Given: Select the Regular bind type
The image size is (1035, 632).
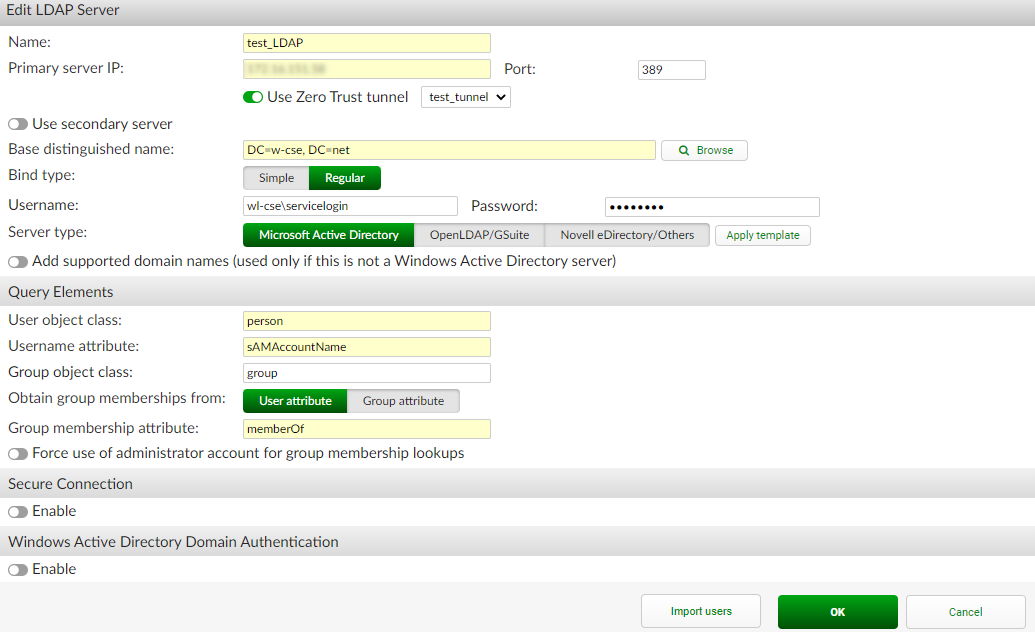Looking at the screenshot, I should pos(344,177).
